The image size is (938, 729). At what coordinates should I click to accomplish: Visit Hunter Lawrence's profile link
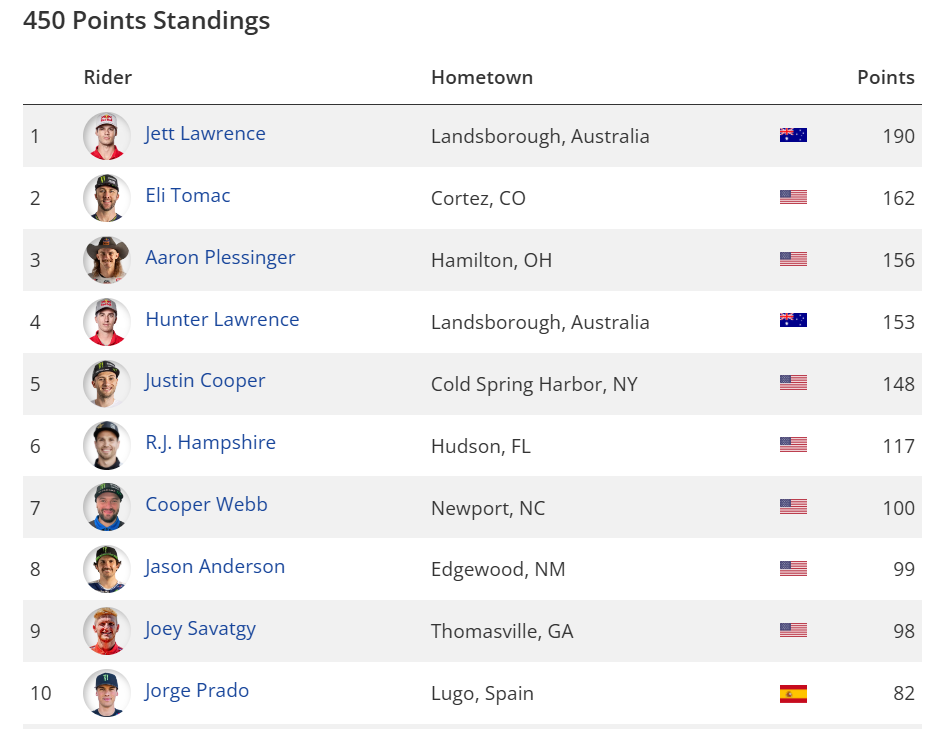[222, 320]
